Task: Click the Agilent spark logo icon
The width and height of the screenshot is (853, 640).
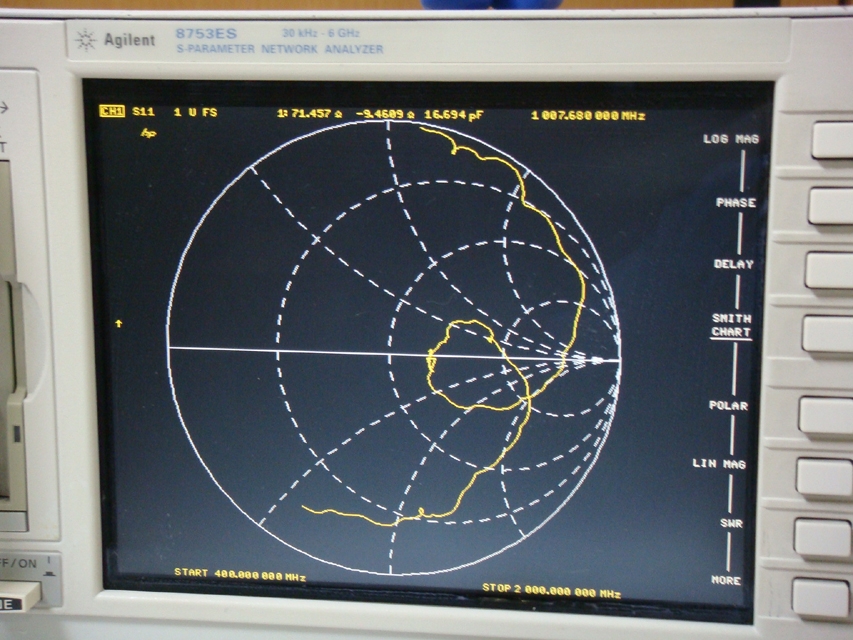Action: click(x=85, y=40)
